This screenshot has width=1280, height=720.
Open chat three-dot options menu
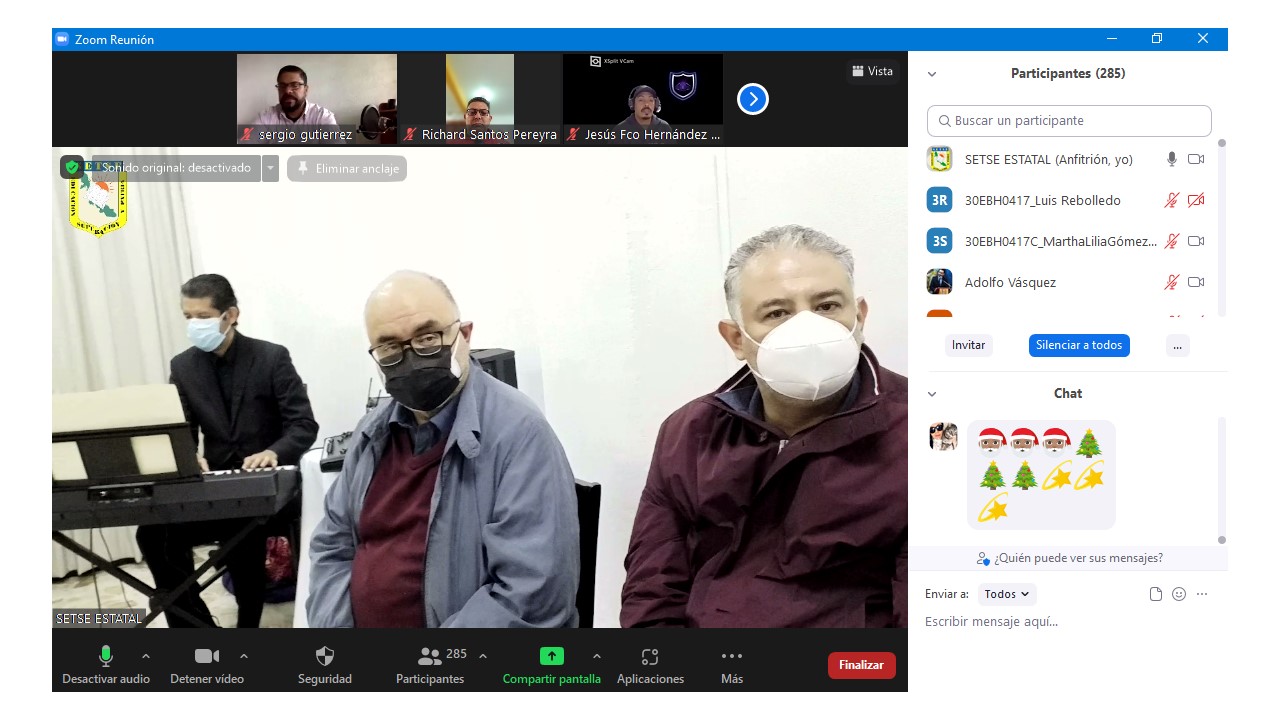click(x=1202, y=594)
